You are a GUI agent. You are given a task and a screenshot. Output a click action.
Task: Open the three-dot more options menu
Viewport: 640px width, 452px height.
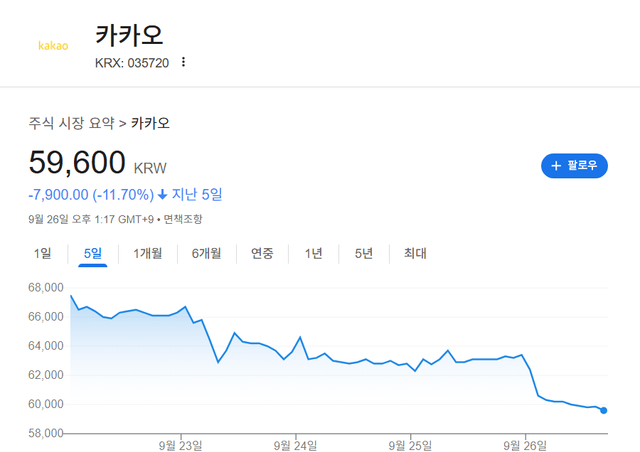pyautogui.click(x=183, y=62)
